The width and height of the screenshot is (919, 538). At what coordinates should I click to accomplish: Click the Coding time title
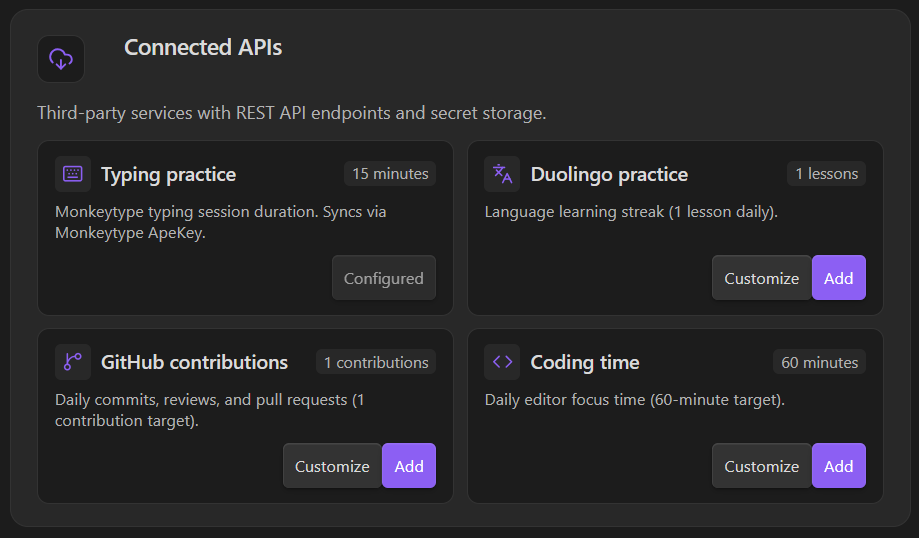584,363
